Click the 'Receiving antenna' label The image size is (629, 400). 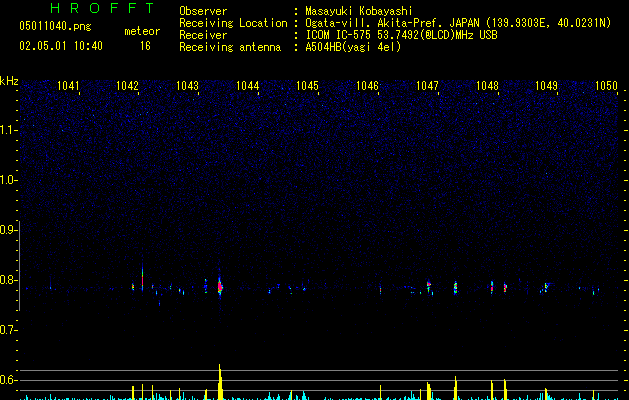230,47
